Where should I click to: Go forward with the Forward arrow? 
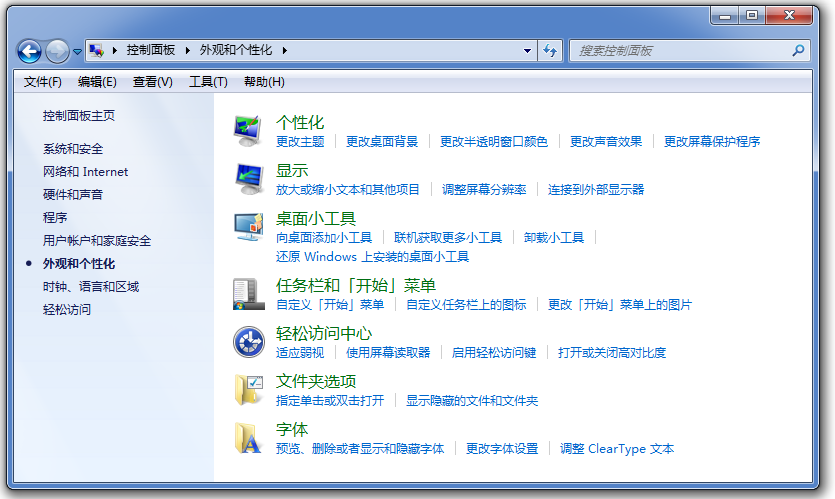[x=57, y=52]
